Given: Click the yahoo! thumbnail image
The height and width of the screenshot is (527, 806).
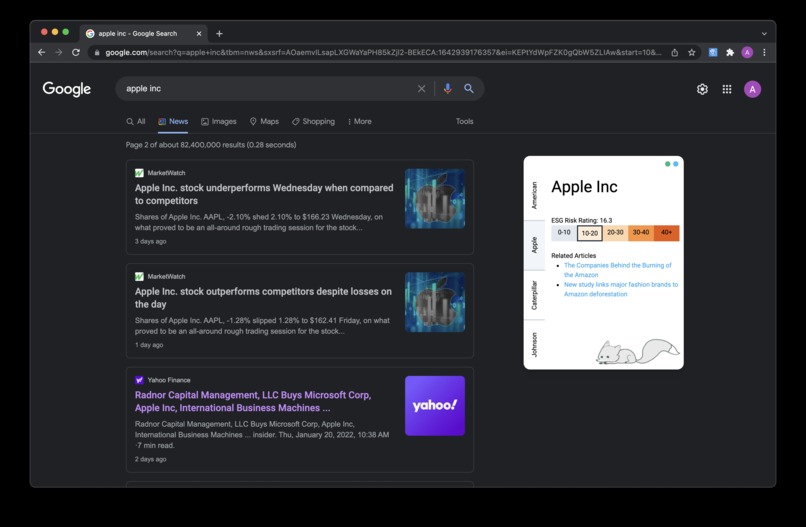Looking at the screenshot, I should pos(435,406).
